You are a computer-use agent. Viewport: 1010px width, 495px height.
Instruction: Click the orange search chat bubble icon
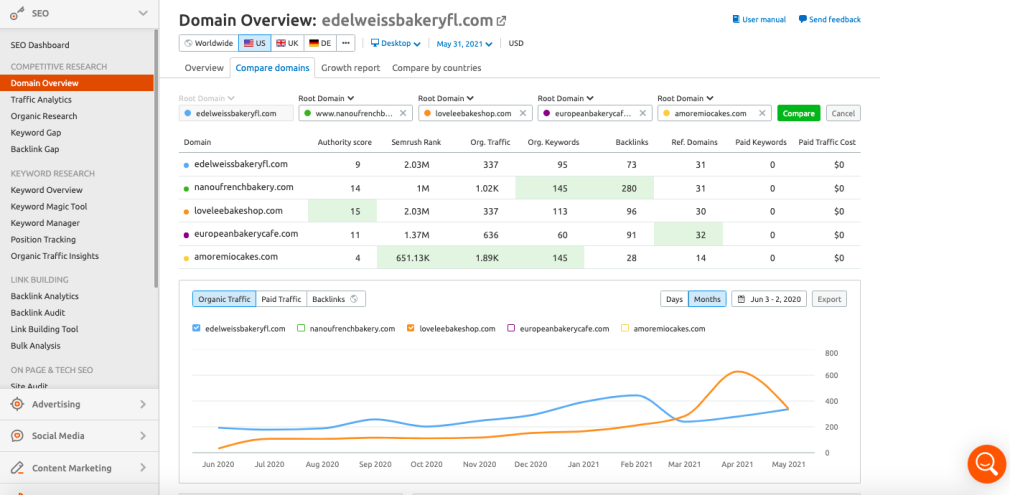[985, 464]
